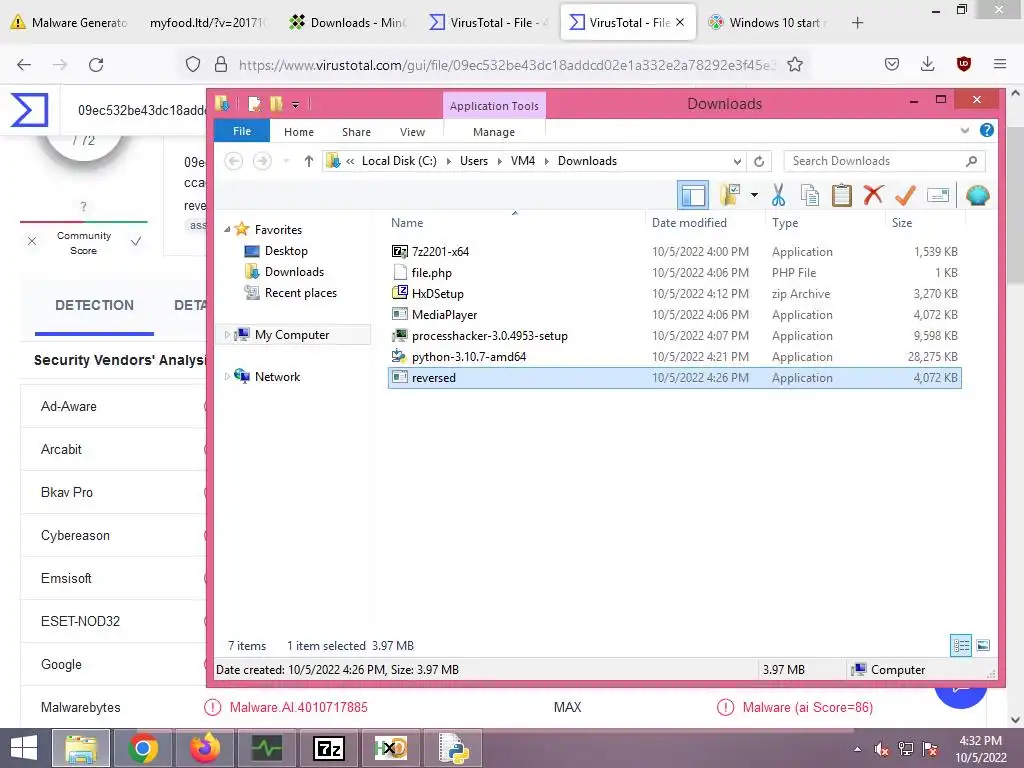Open Chrome from the taskbar
1024x768 pixels.
click(143, 748)
